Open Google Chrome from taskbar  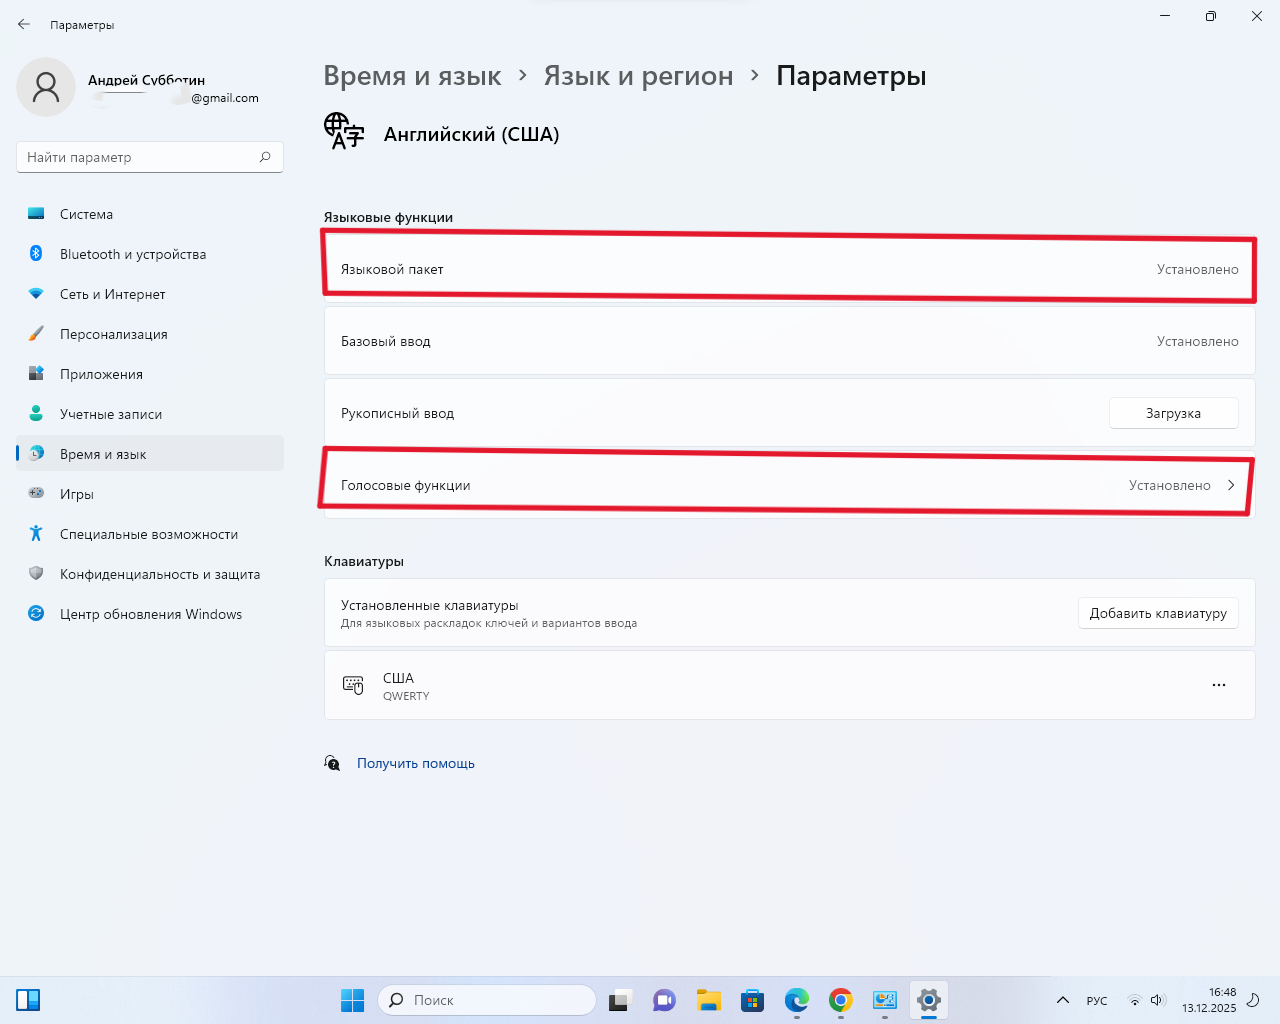click(841, 1000)
